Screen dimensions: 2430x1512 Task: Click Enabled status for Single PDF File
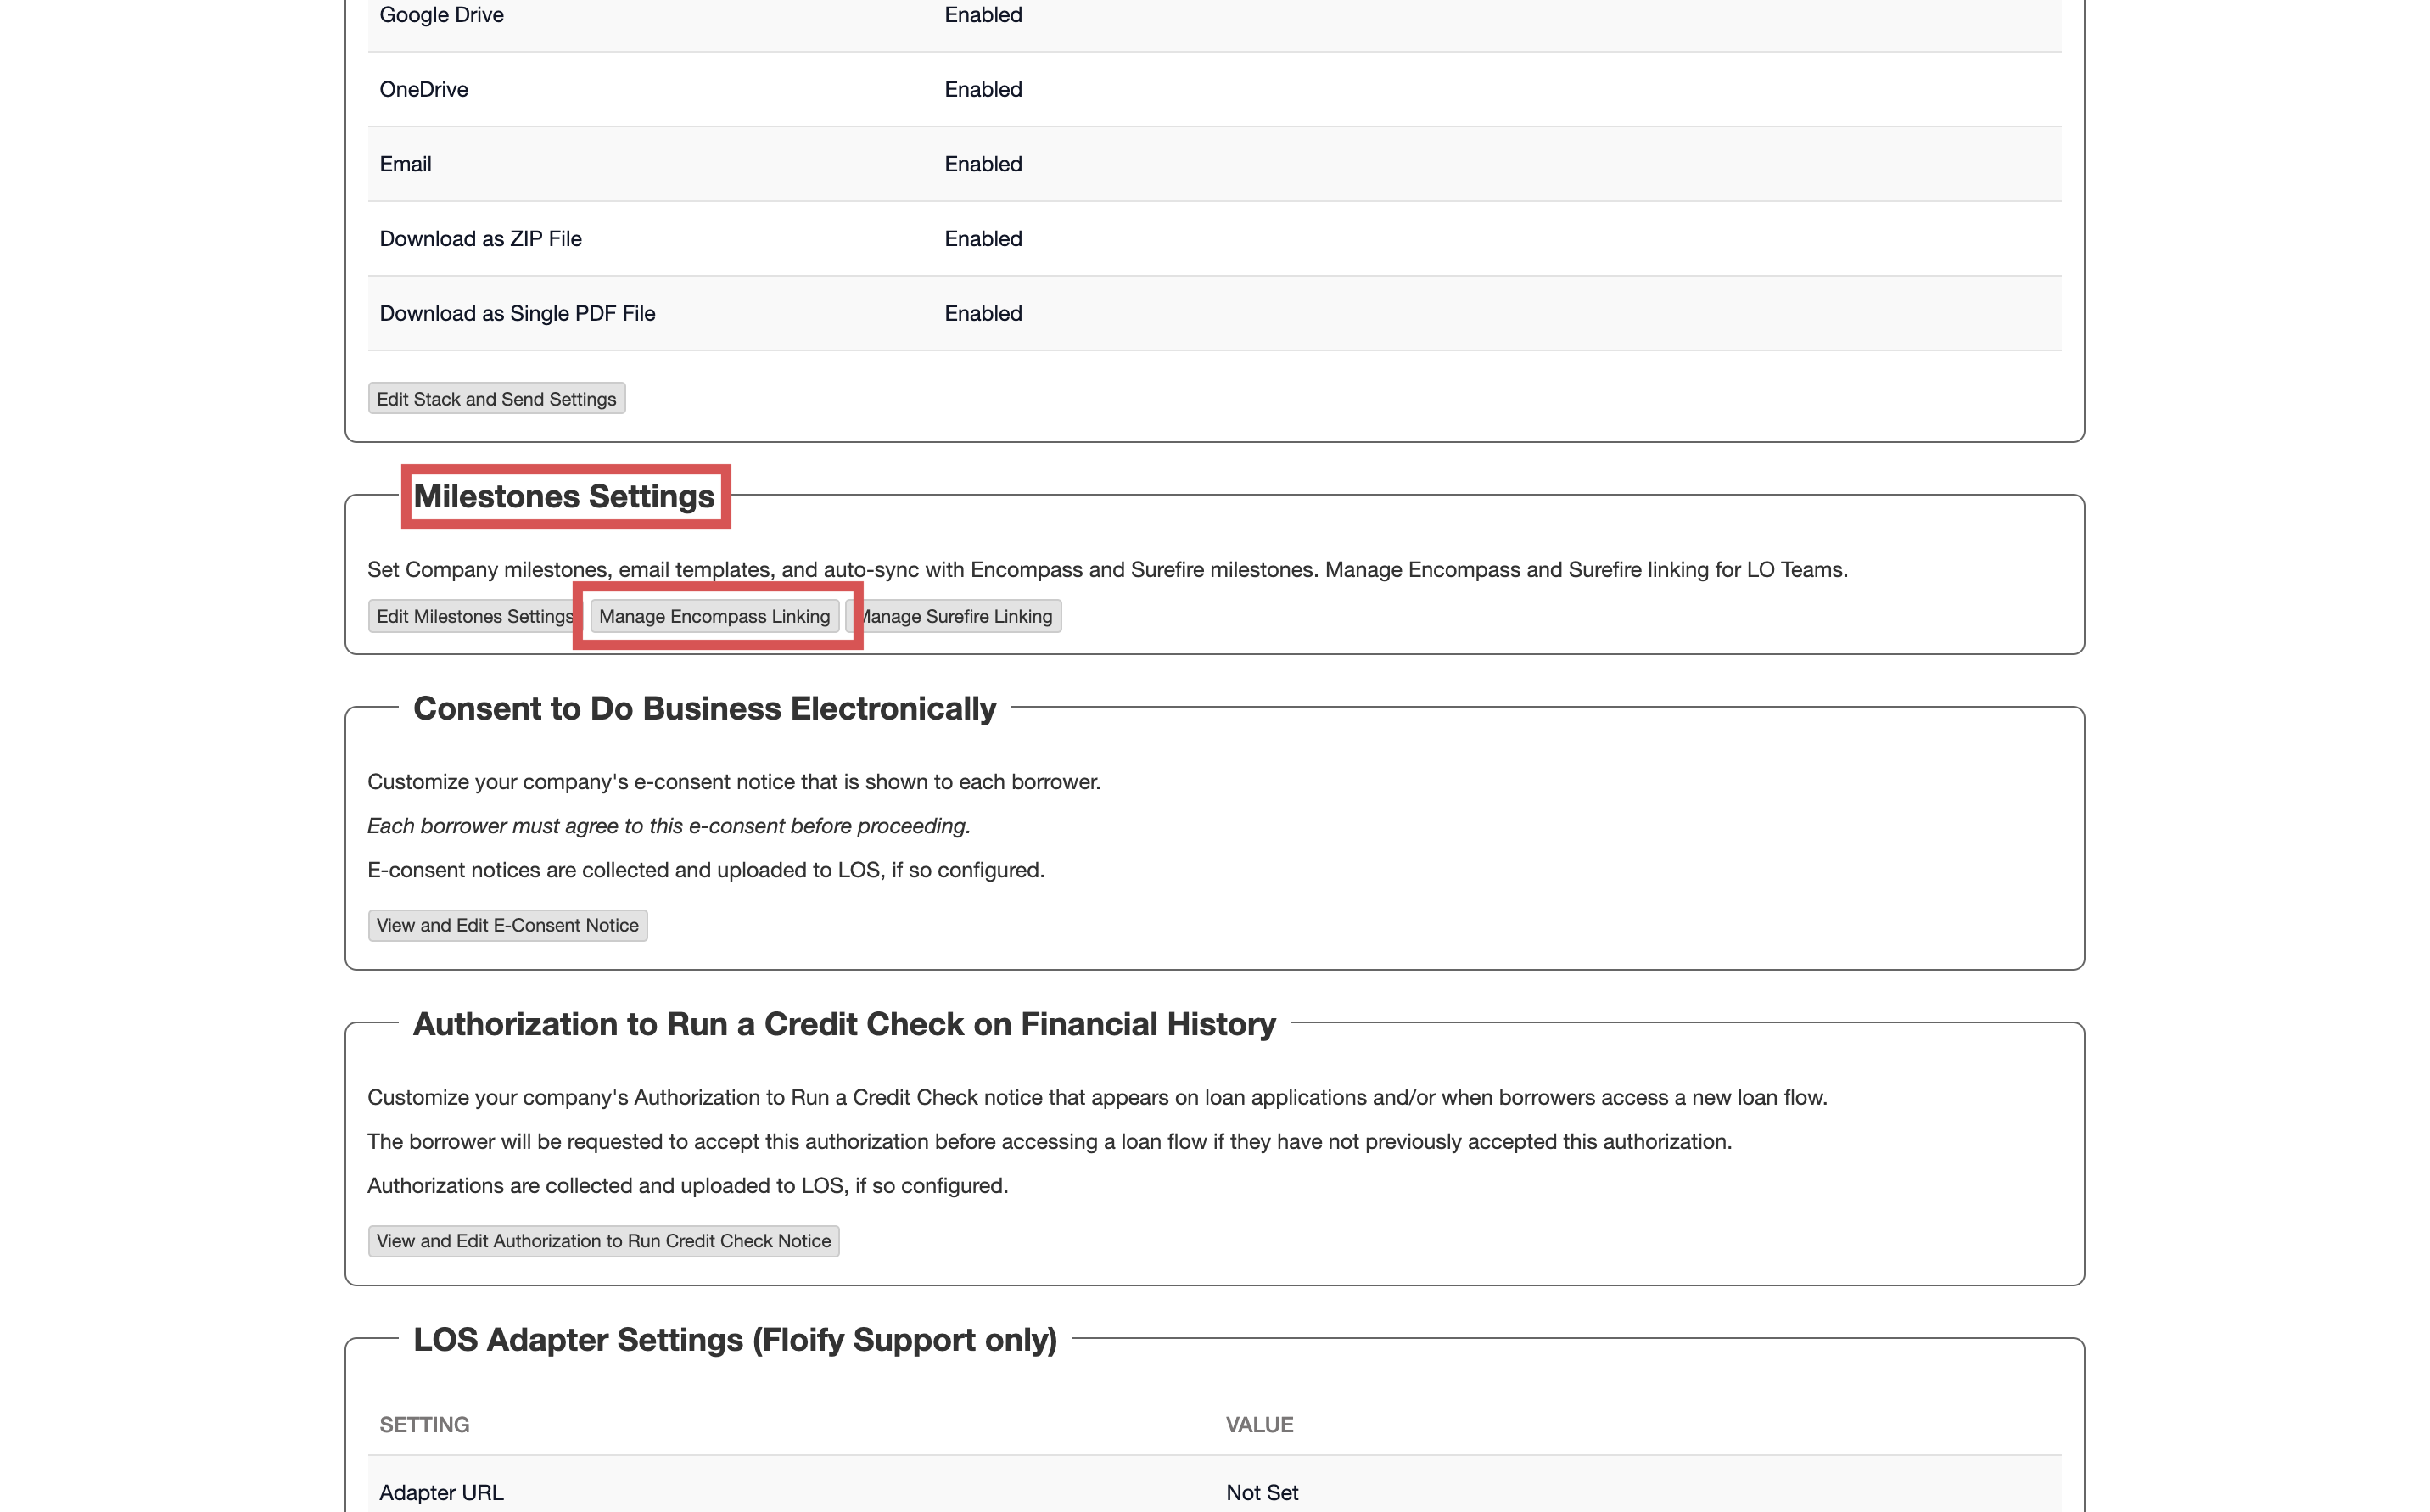[983, 313]
